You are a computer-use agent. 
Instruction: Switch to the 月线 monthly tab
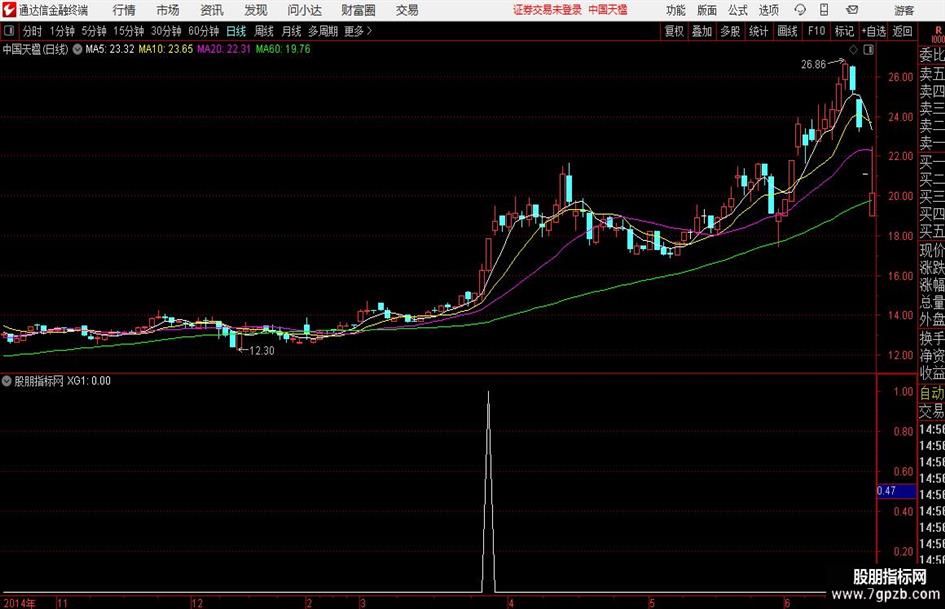coord(292,31)
